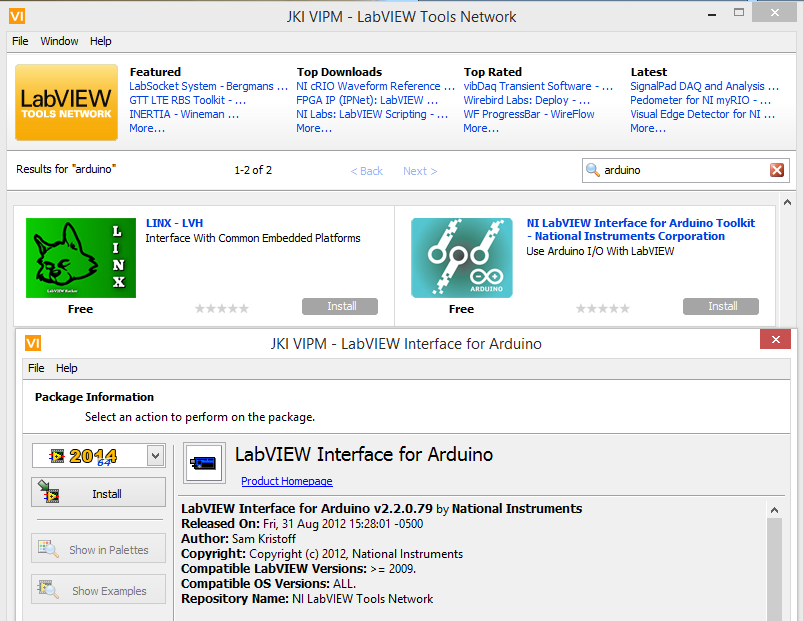Click More under Latest
The width and height of the screenshot is (804, 621).
click(x=648, y=128)
